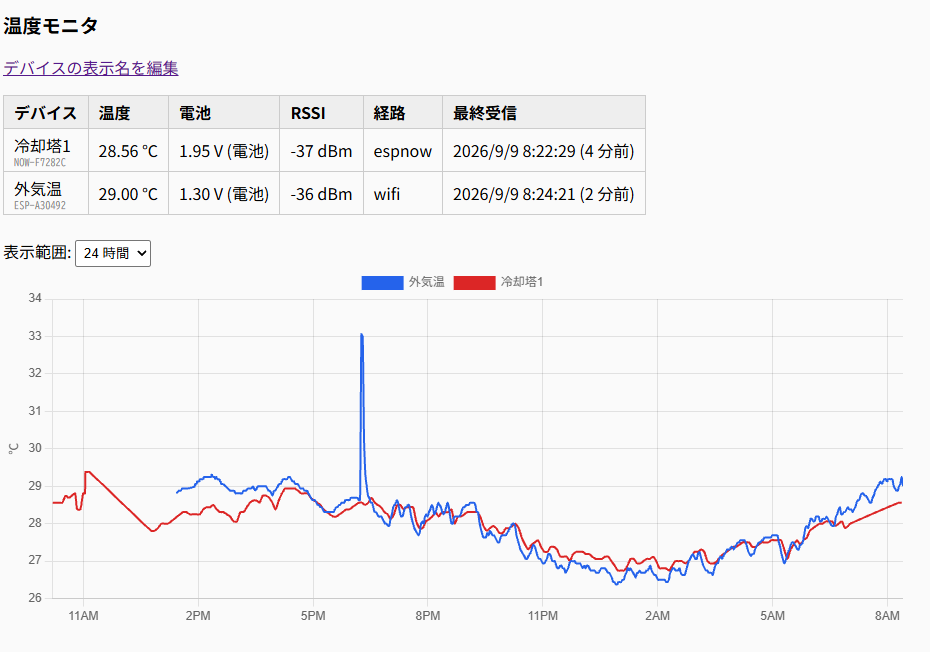The image size is (930, 652).
Task: Click the 経路 column header
Action: tap(403, 113)
